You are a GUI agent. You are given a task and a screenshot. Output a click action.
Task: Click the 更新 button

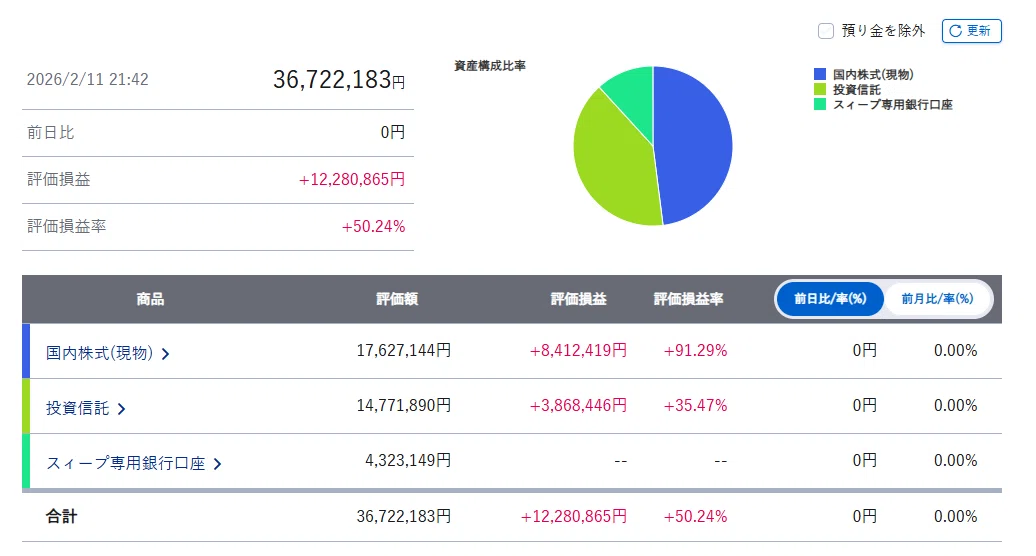(x=971, y=31)
